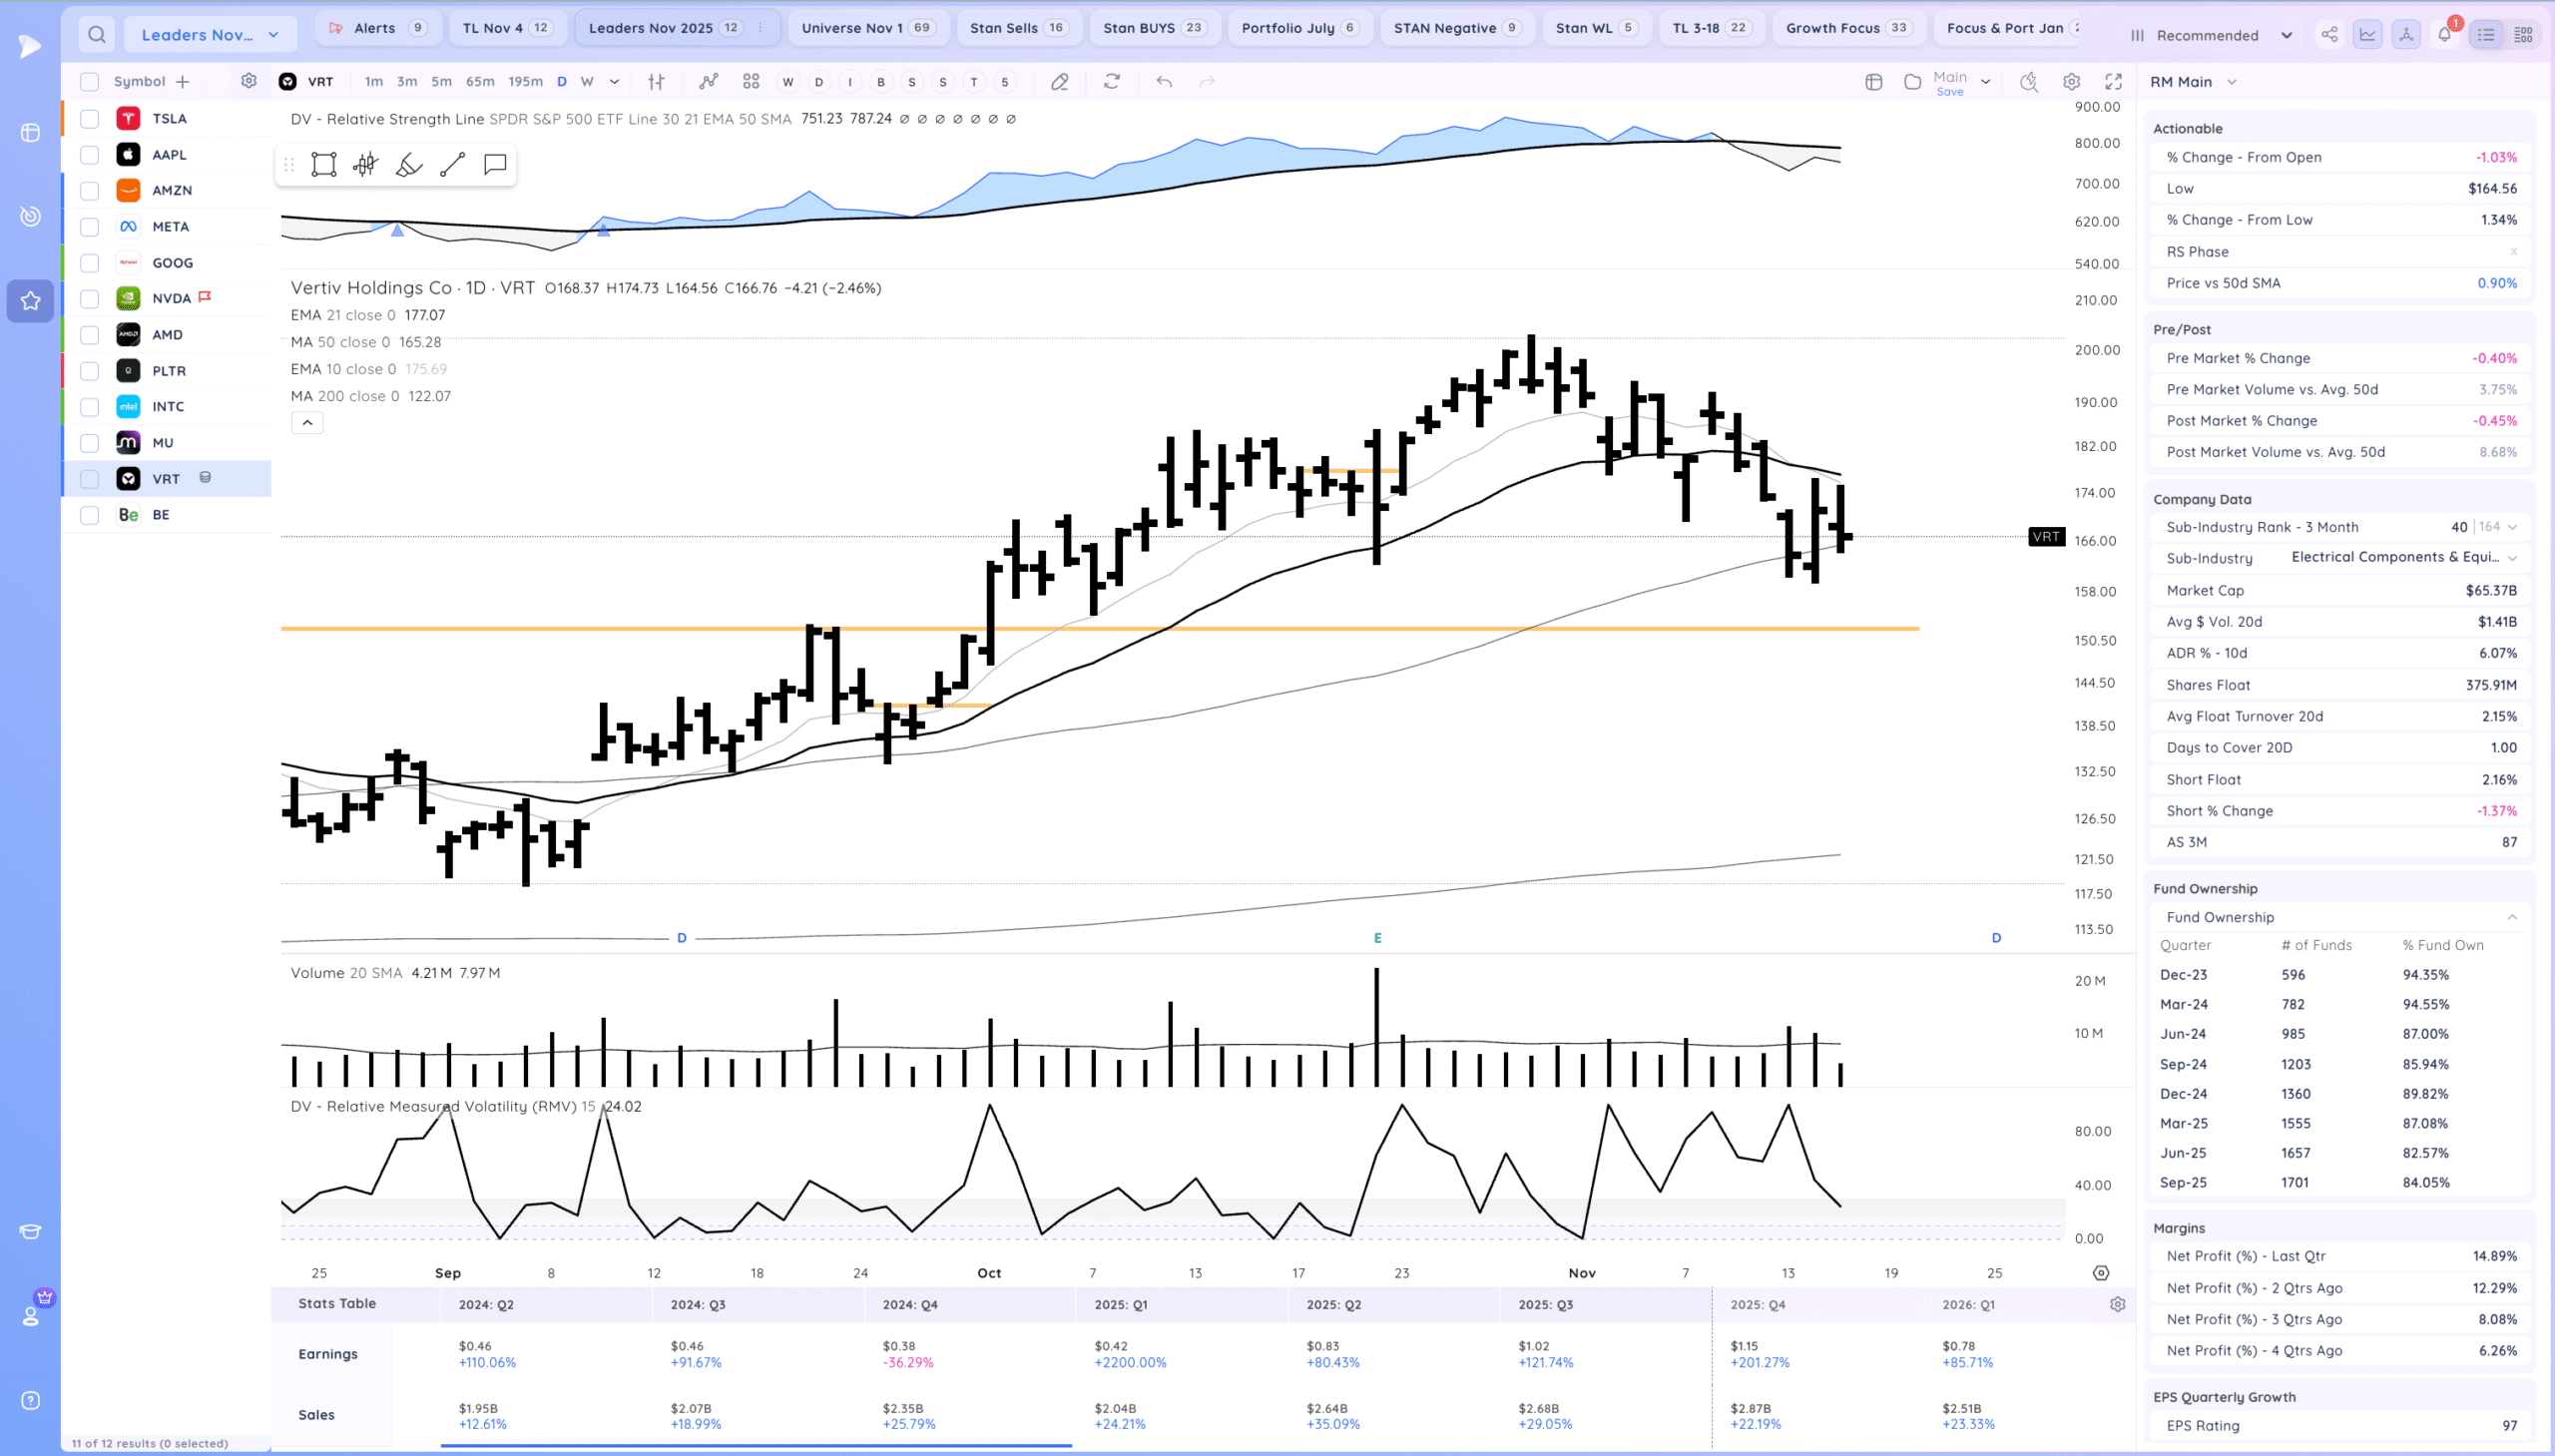Viewport: 2555px width, 1456px height.
Task: Open the Universe Nov 1 tab
Action: pos(867,28)
